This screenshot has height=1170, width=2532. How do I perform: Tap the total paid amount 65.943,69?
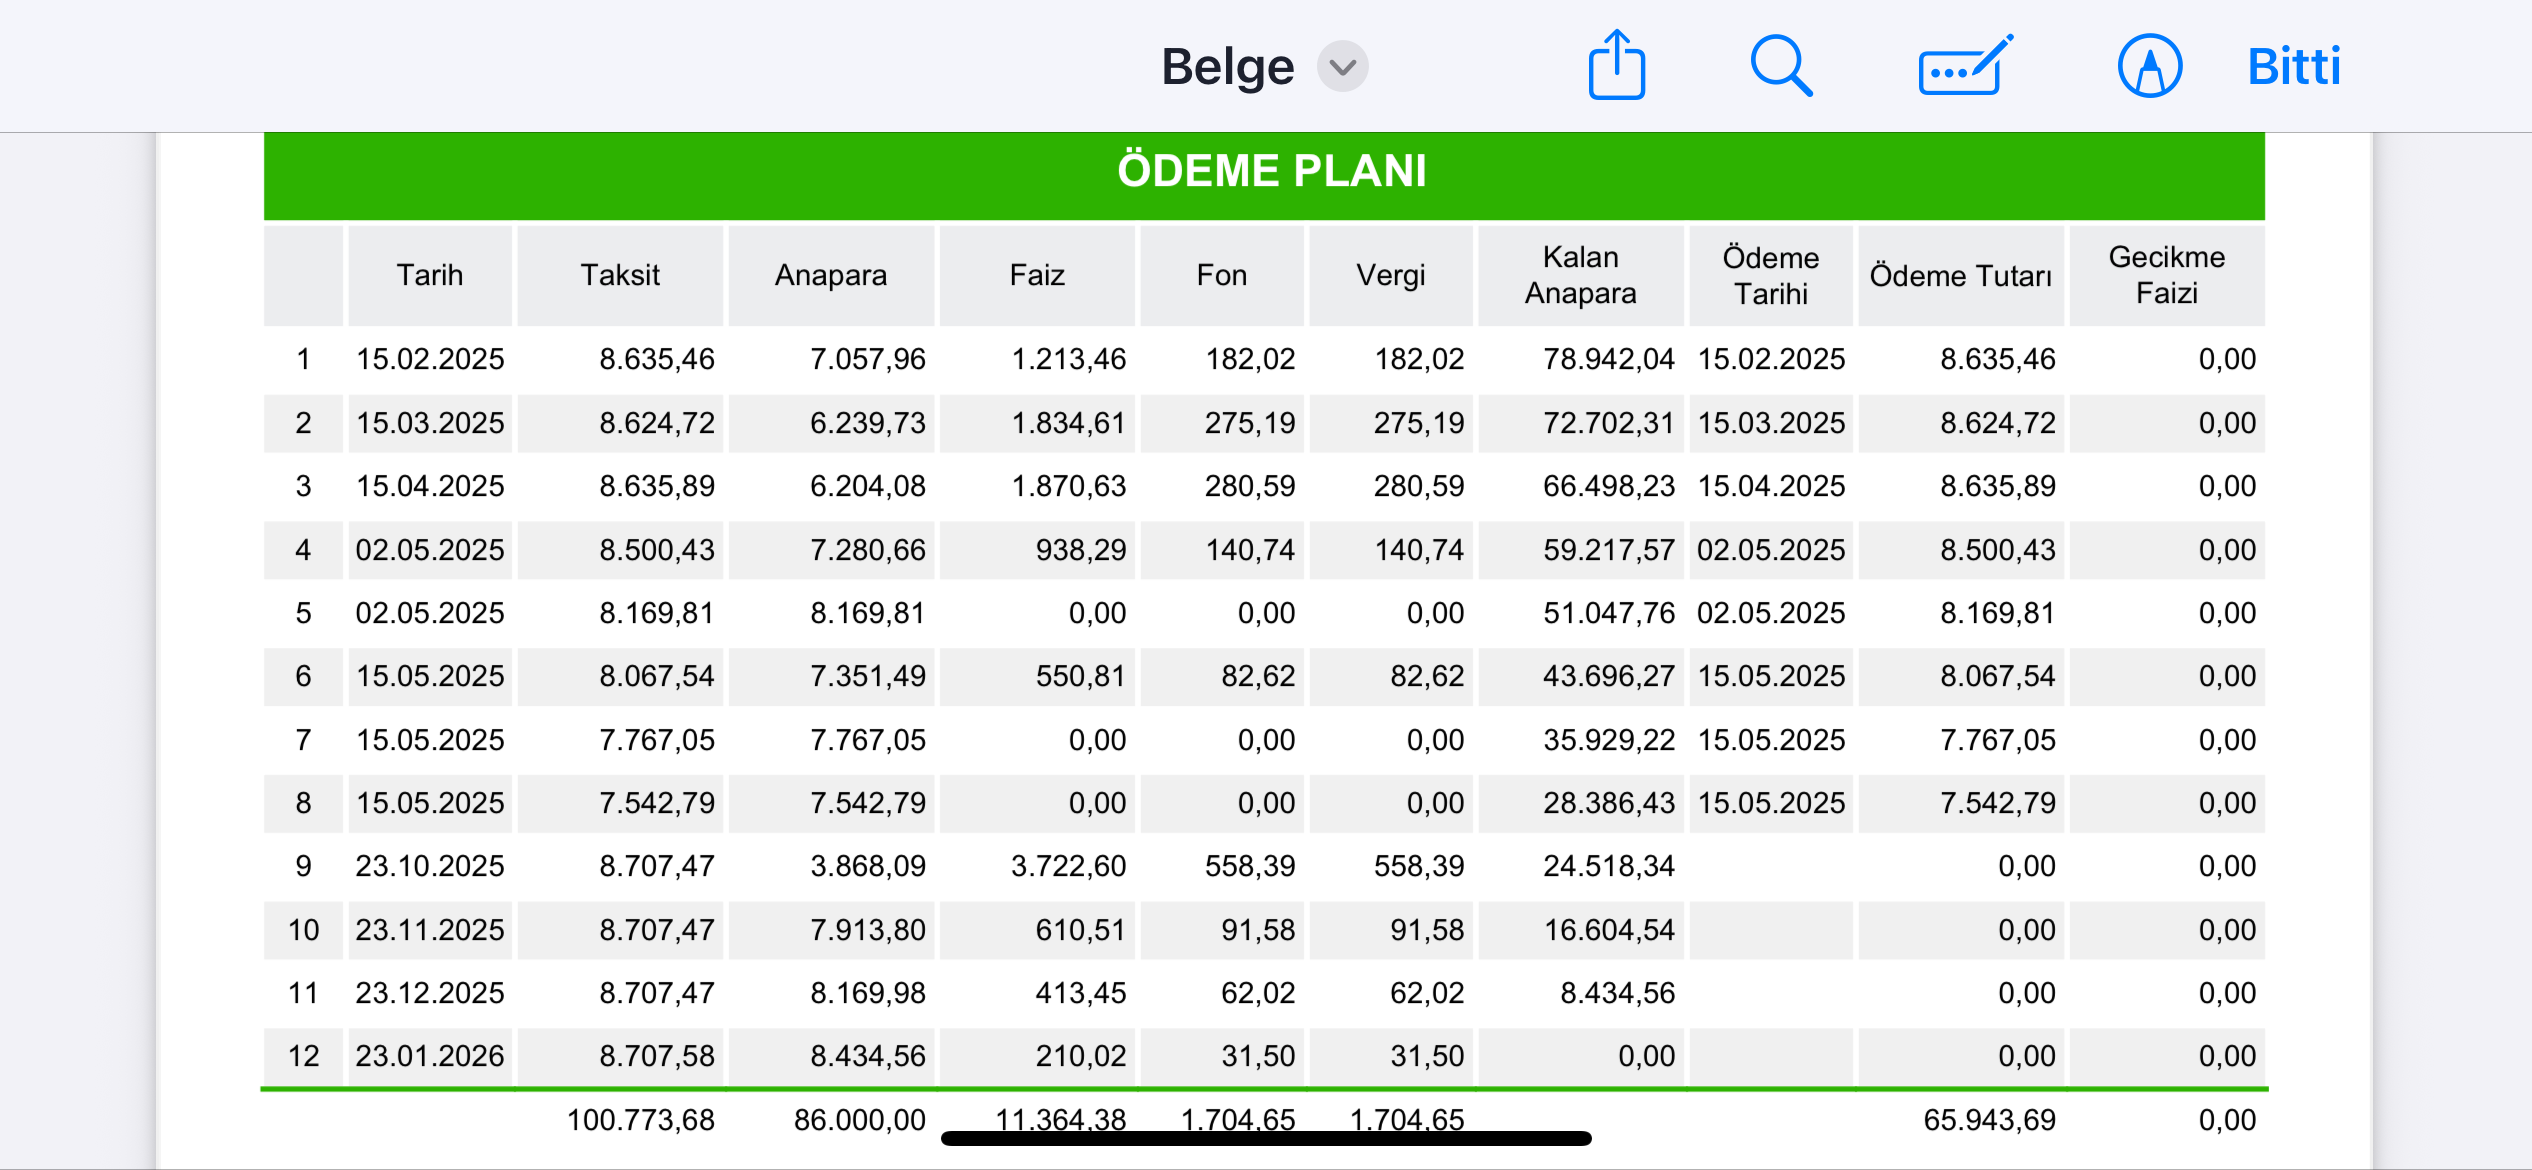coord(1989,1119)
